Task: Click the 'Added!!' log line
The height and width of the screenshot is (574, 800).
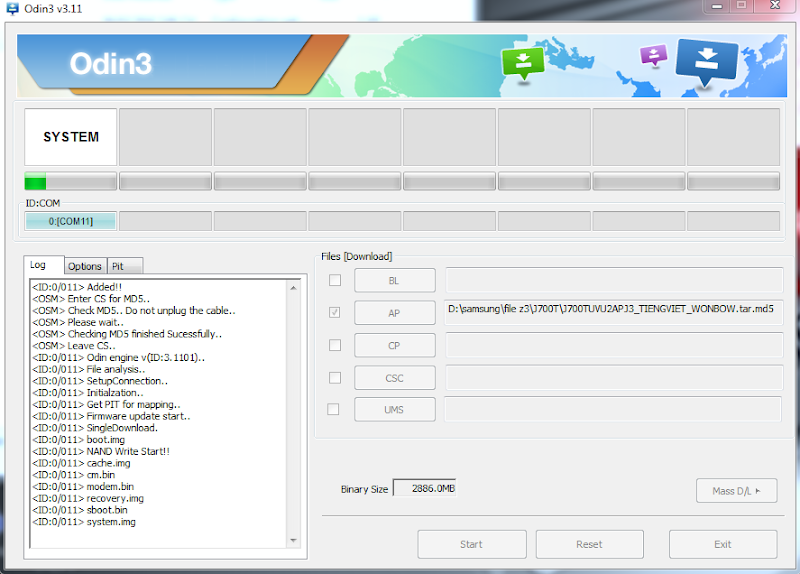Action: 77,287
